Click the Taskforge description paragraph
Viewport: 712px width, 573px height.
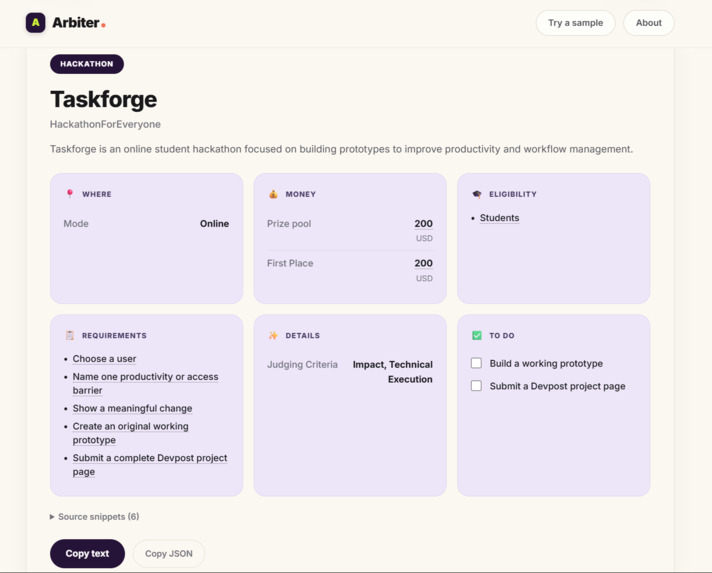341,149
